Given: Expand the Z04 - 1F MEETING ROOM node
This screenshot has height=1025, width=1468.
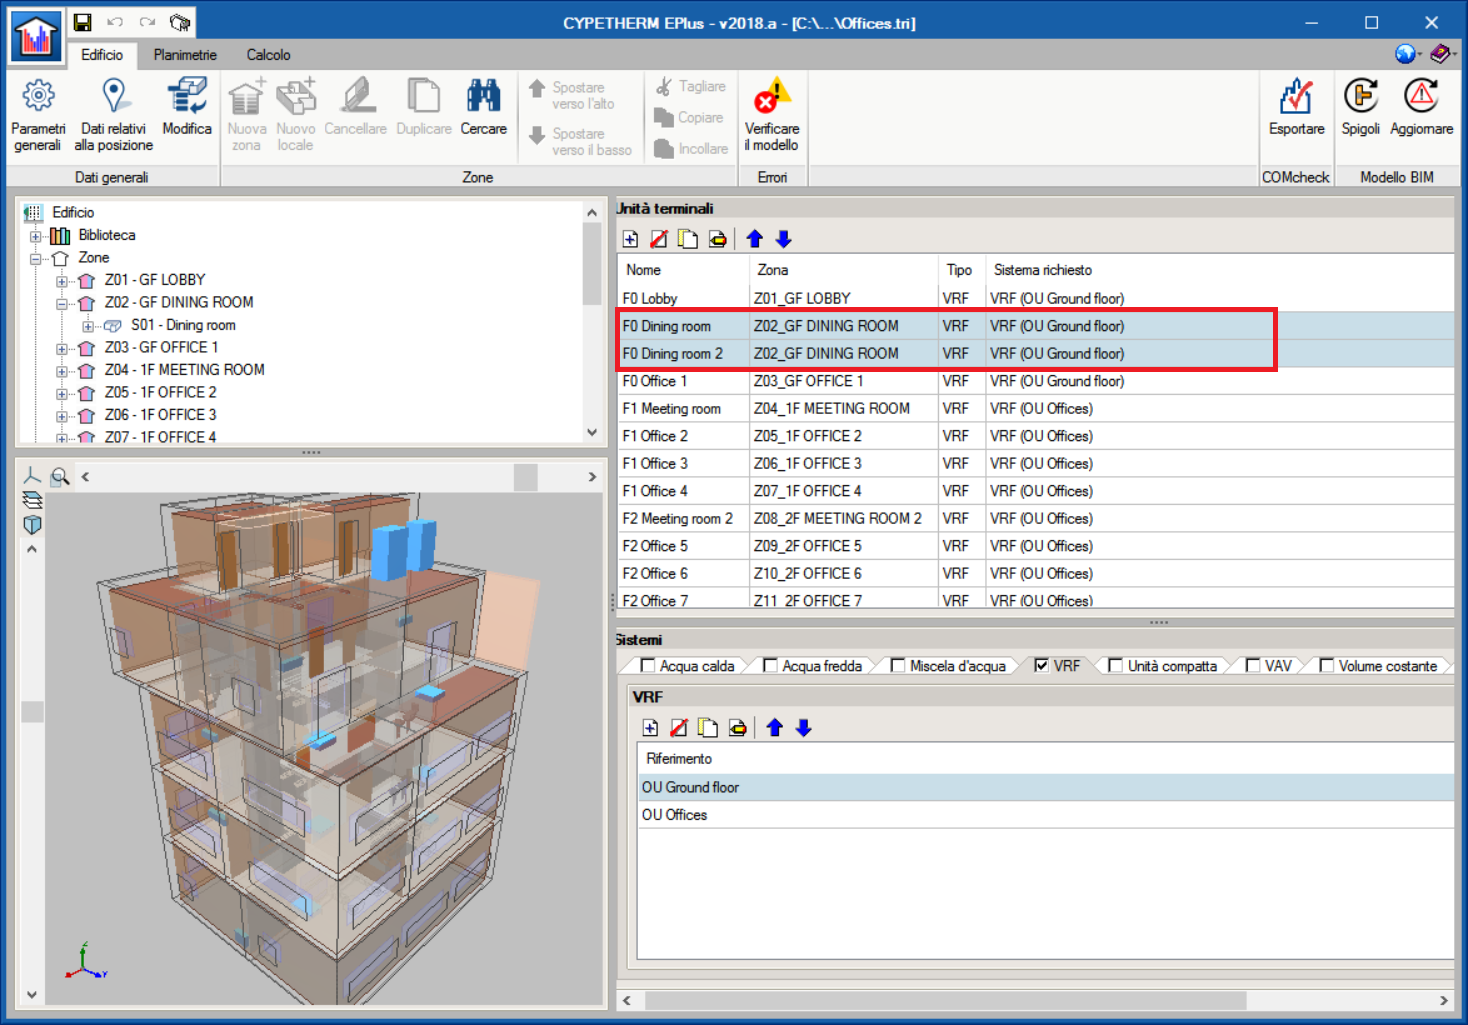Looking at the screenshot, I should point(62,371).
